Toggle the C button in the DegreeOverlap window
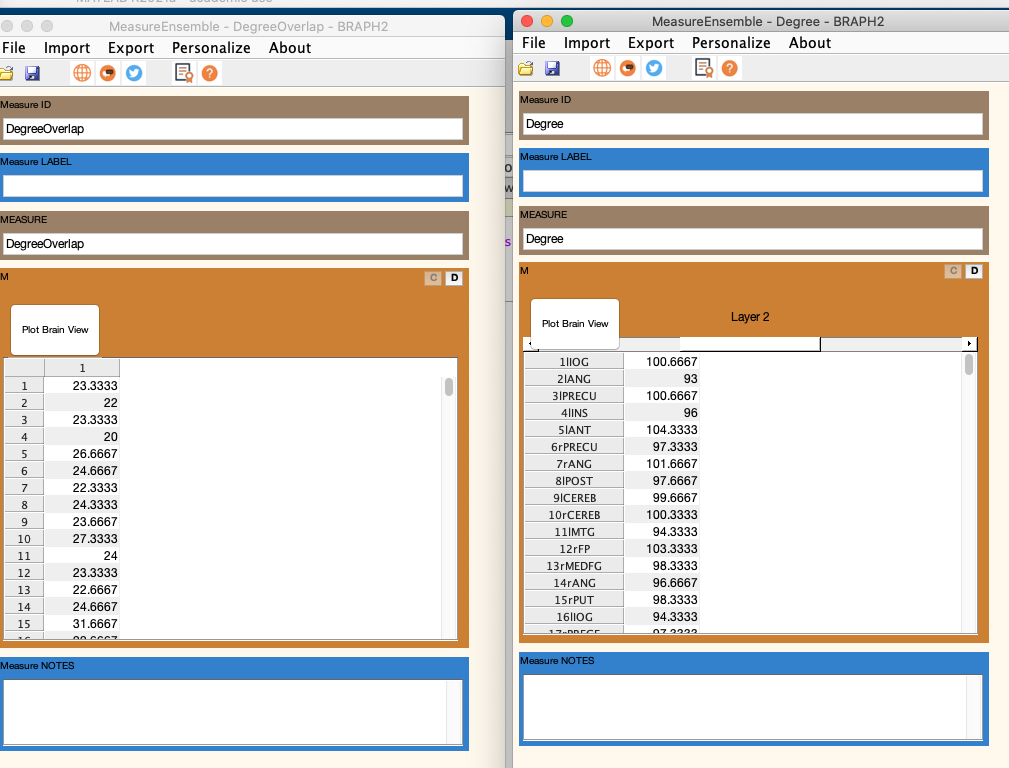This screenshot has height=768, width=1009. click(432, 277)
